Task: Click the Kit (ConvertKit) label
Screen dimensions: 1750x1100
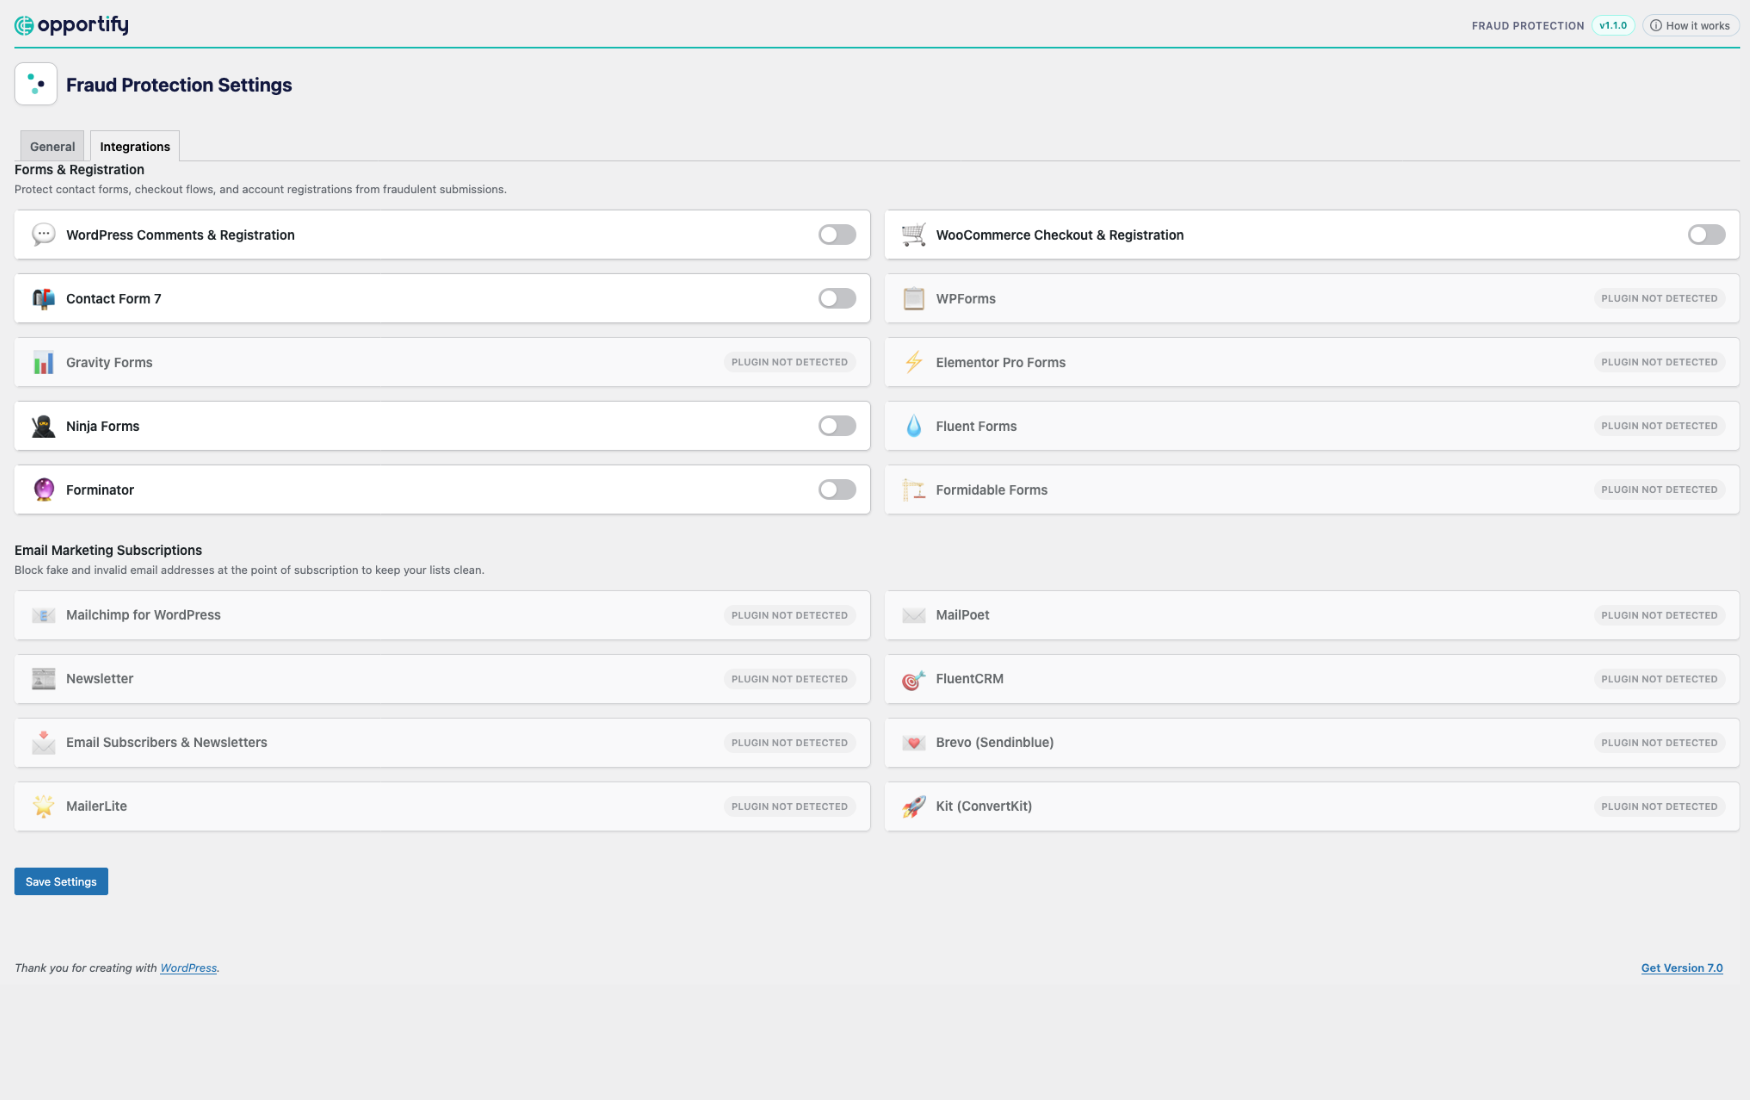Action: (983, 806)
